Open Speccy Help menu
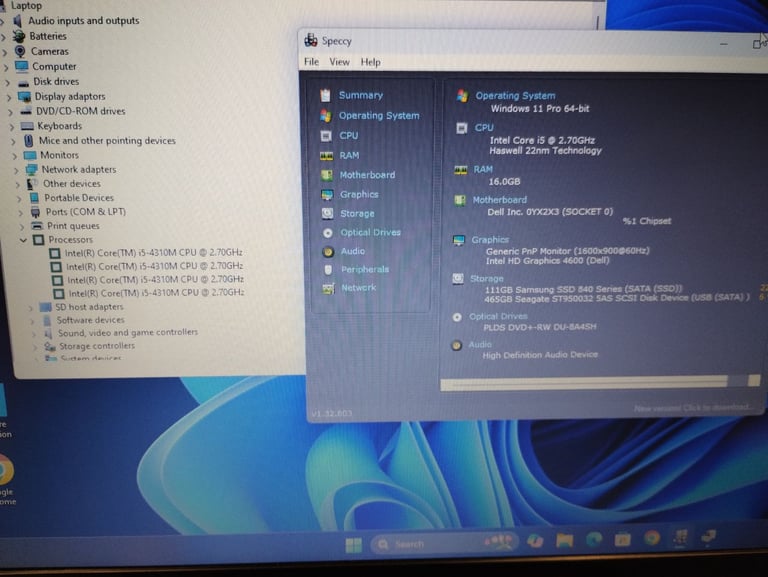768x577 pixels. click(x=370, y=62)
